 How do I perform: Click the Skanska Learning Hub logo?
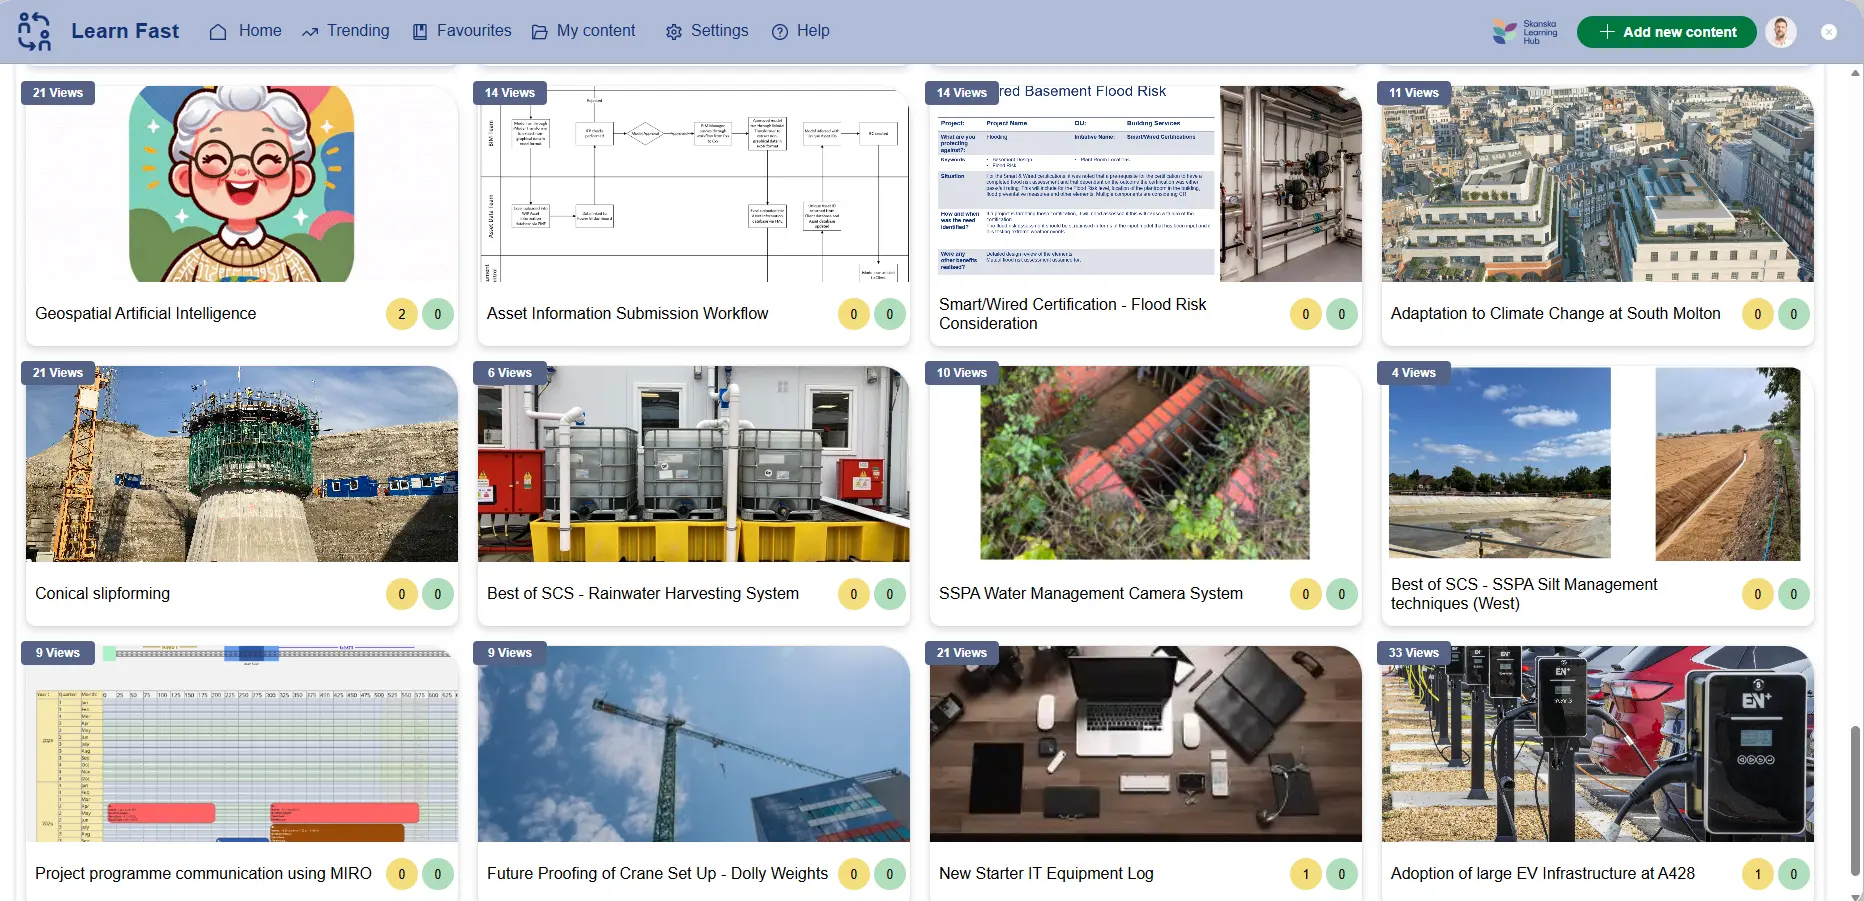[1525, 32]
